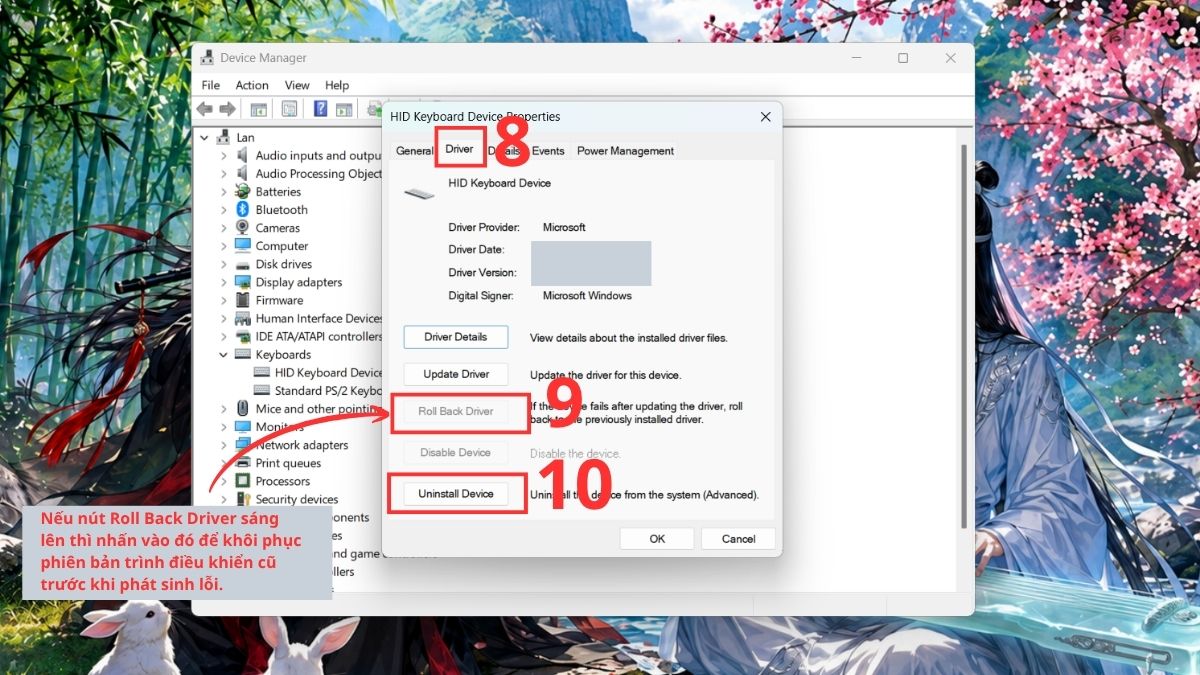Screen dimensions: 1200x675
Task: Toggle the show/hide console tree toolbar icon
Action: coord(259,109)
